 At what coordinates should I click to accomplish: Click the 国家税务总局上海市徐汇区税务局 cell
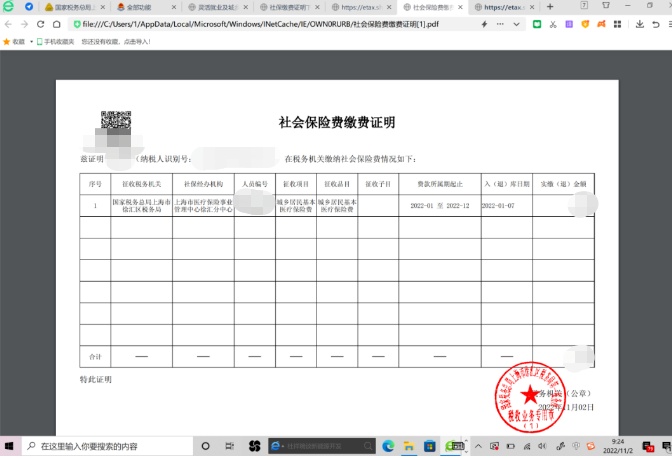tap(141, 206)
